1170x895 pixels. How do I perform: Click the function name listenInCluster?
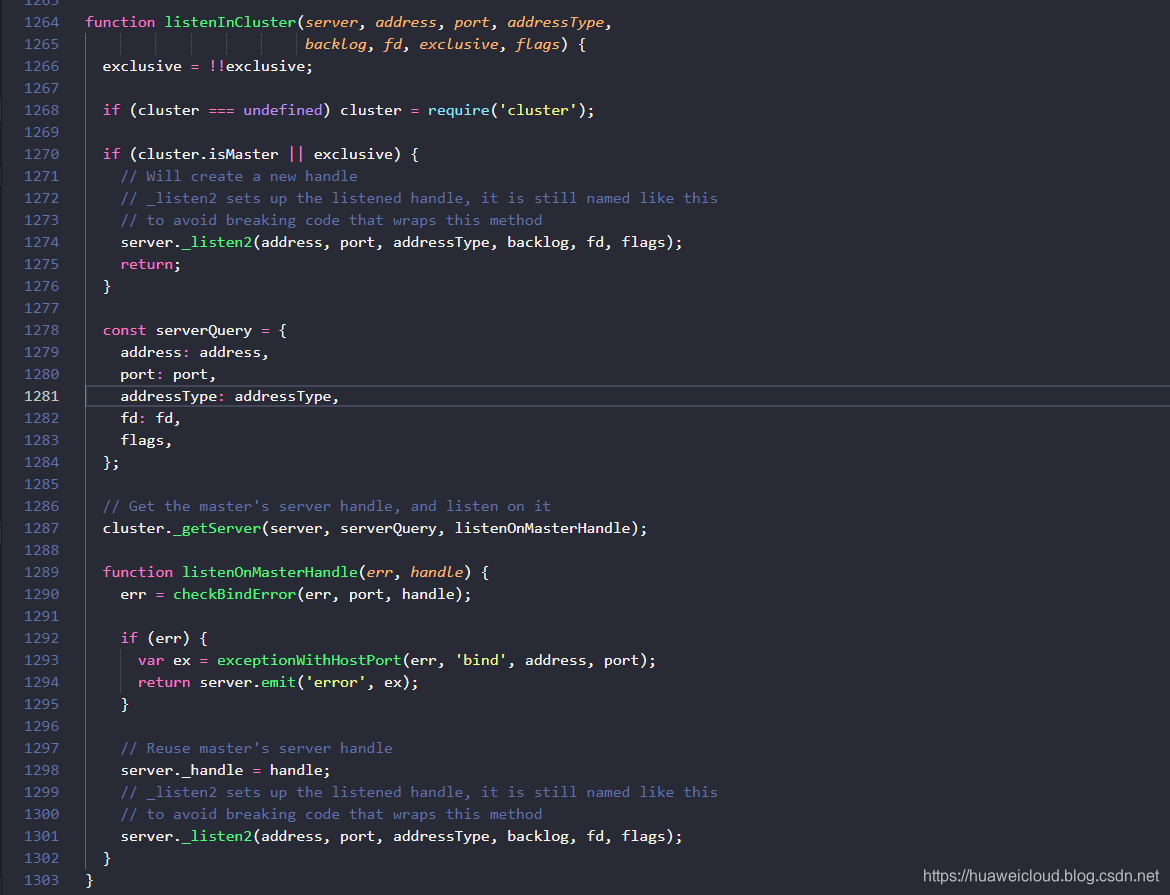point(230,22)
